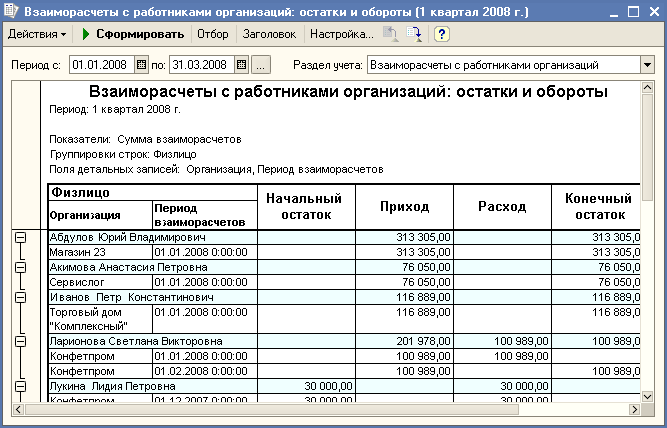The height and width of the screenshot is (428, 667).
Task: Click the Отбор toolbar button
Action: (x=212, y=34)
